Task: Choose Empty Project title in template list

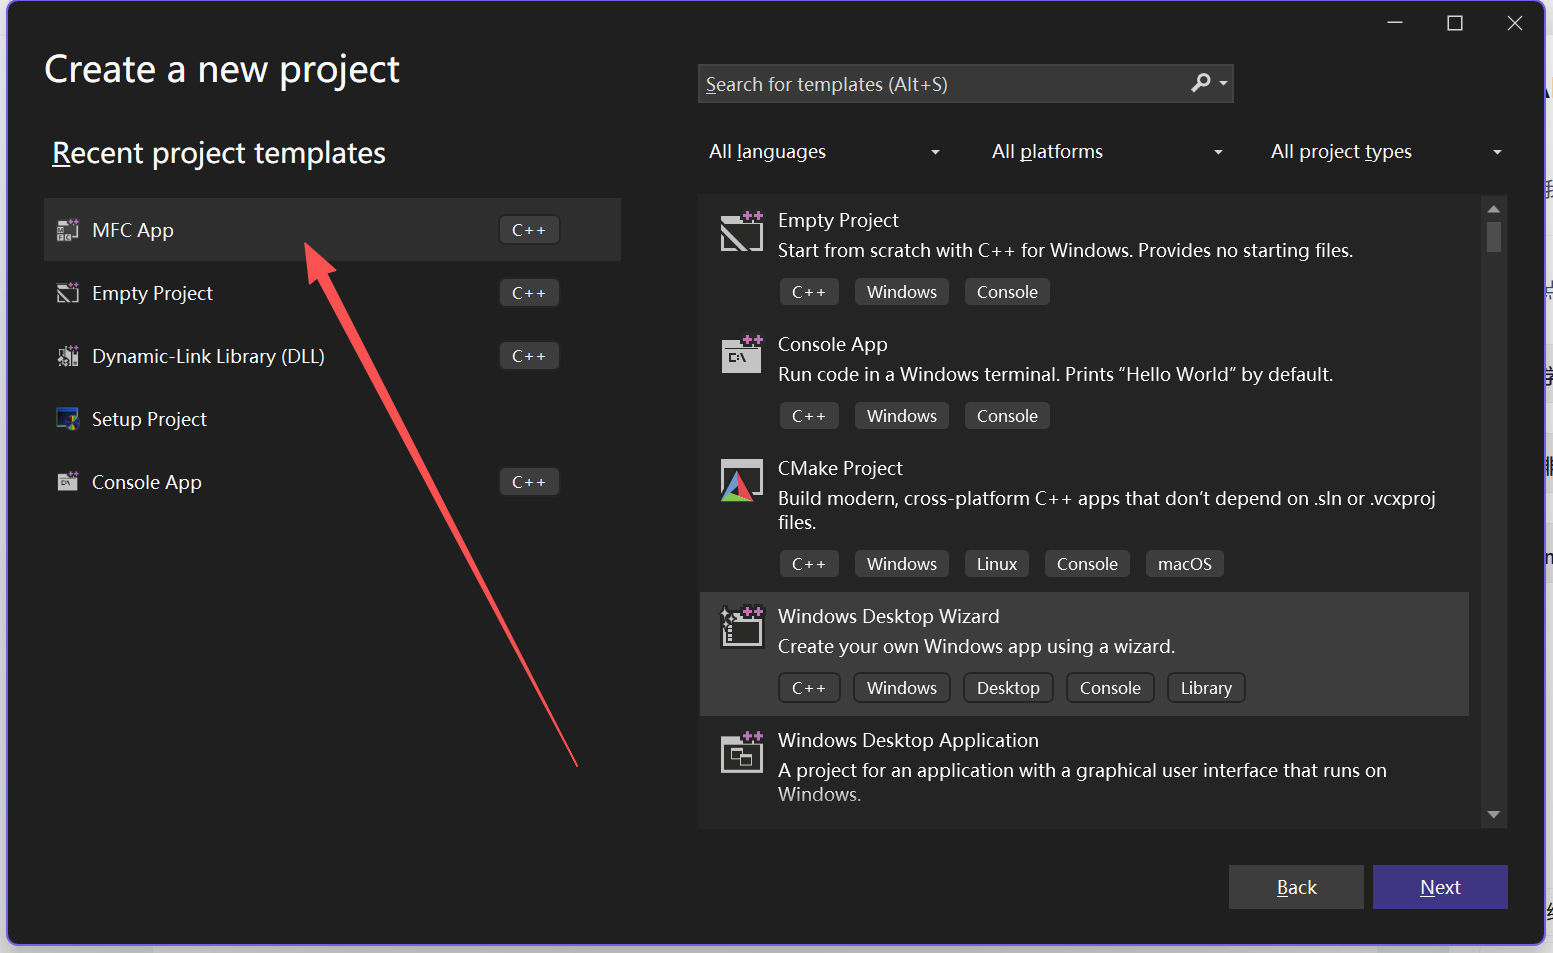Action: pos(838,220)
